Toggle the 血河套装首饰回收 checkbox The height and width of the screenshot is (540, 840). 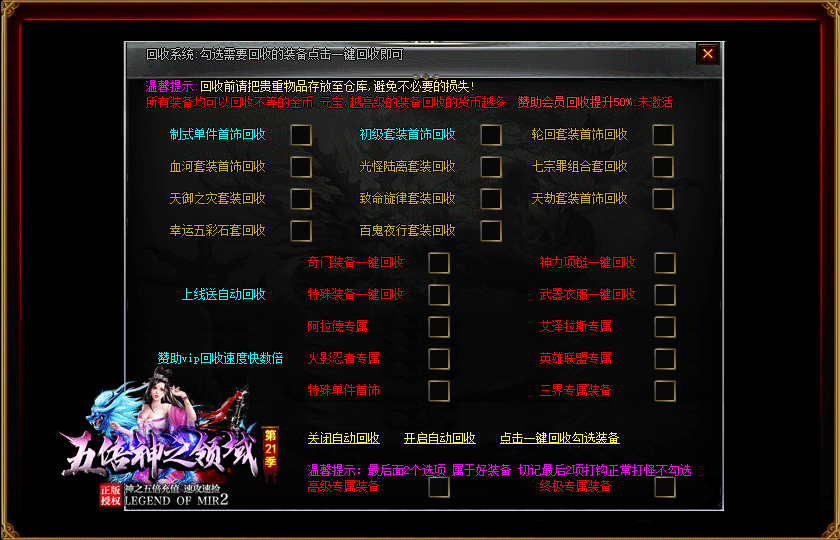[x=301, y=167]
